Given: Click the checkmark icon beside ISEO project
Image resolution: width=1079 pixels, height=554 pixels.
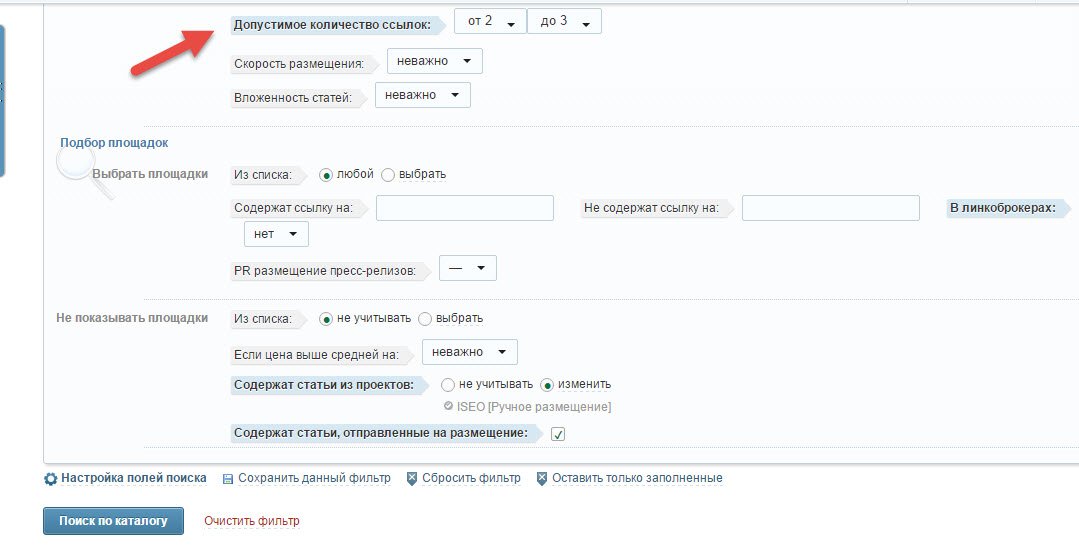Looking at the screenshot, I should [x=449, y=406].
